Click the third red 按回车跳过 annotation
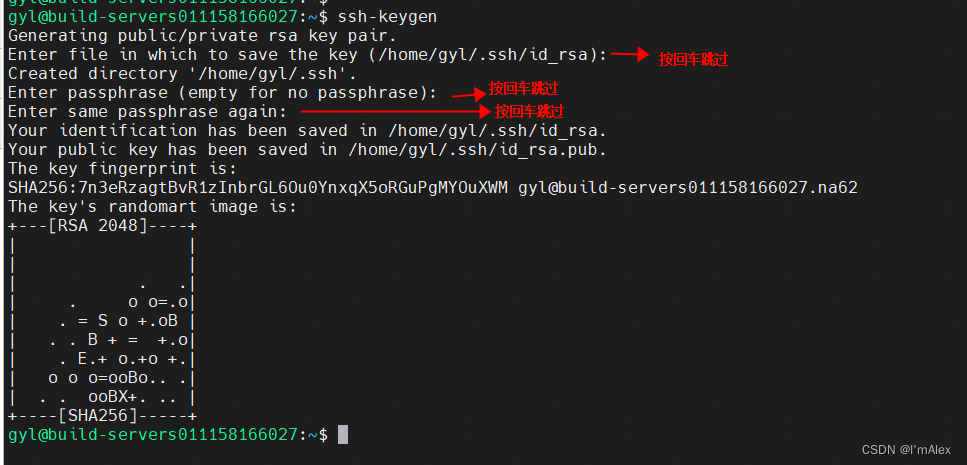Screen dimensions: 967x465 [529, 111]
